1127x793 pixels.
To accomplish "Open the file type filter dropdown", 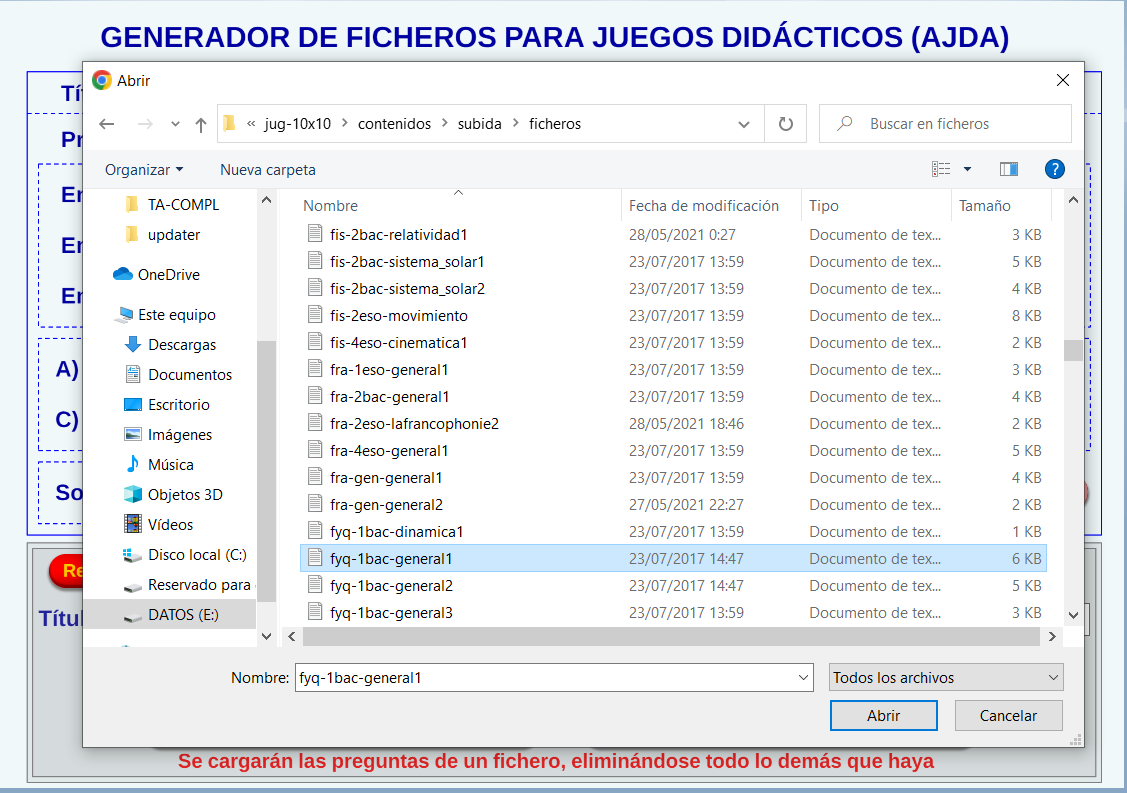I will [946, 677].
